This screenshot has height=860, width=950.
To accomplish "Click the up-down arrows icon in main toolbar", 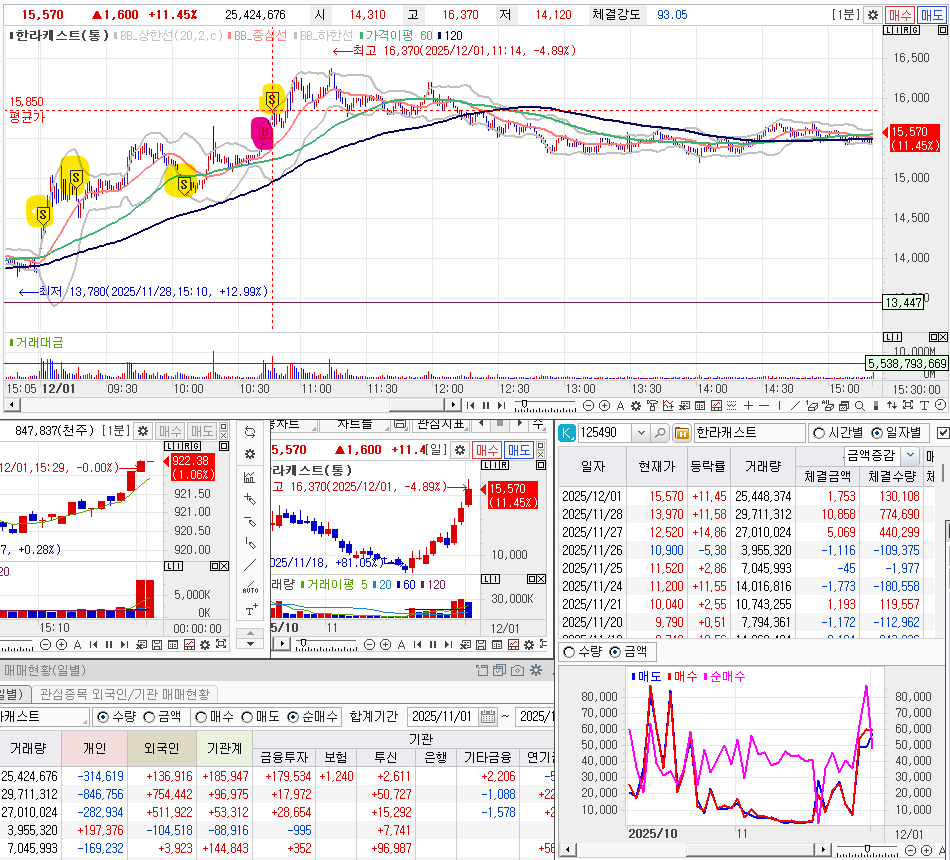I will pyautogui.click(x=892, y=405).
